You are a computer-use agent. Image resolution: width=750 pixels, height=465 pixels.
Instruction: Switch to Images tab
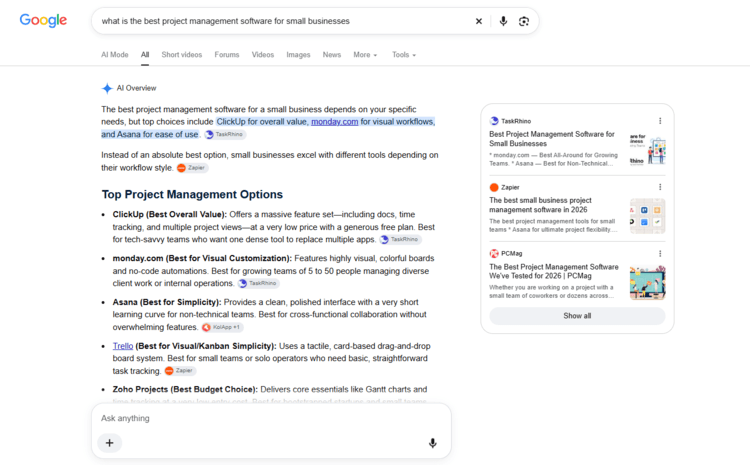pos(298,55)
